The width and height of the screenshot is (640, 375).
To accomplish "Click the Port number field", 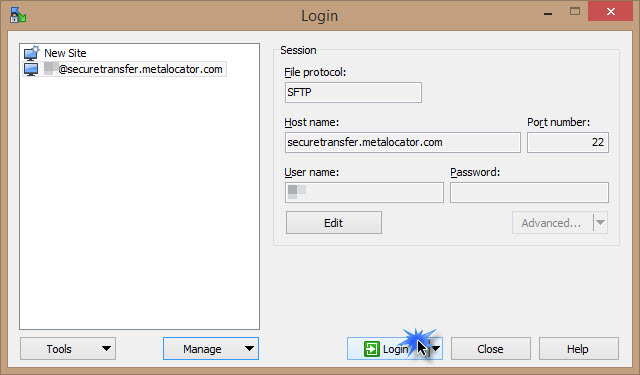I will [x=567, y=142].
